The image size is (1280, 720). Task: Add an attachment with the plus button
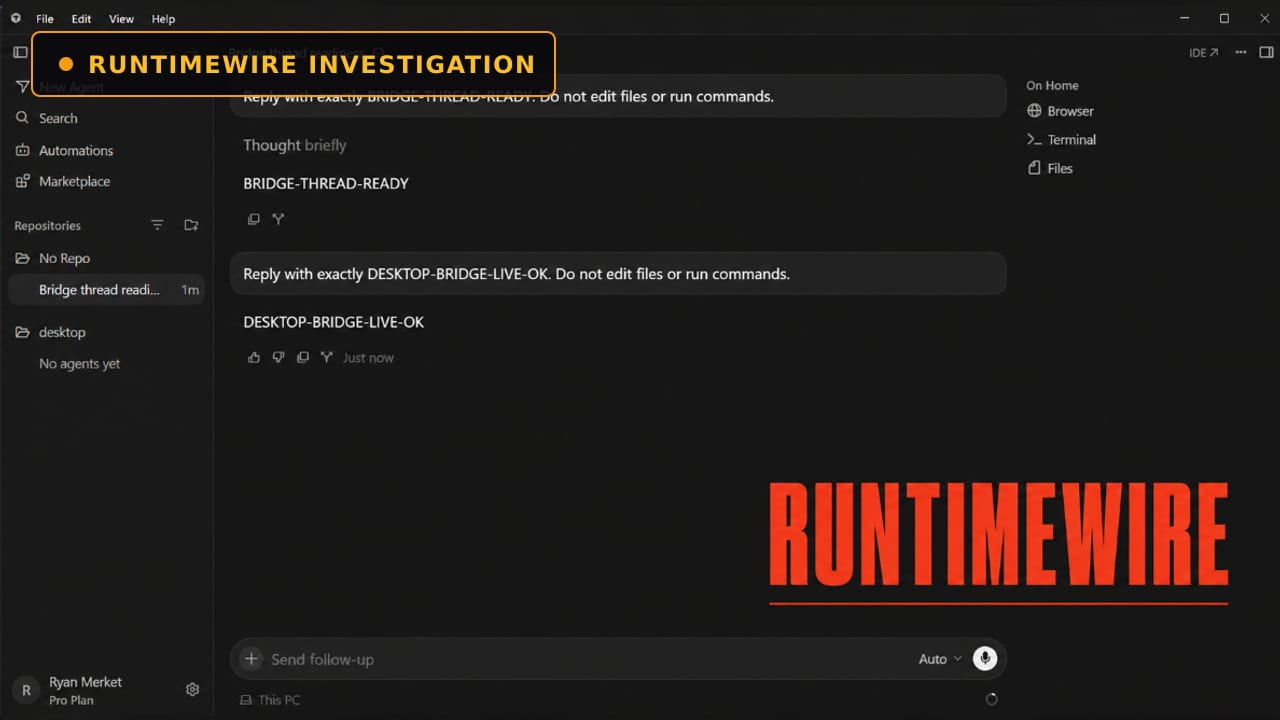[x=252, y=659]
